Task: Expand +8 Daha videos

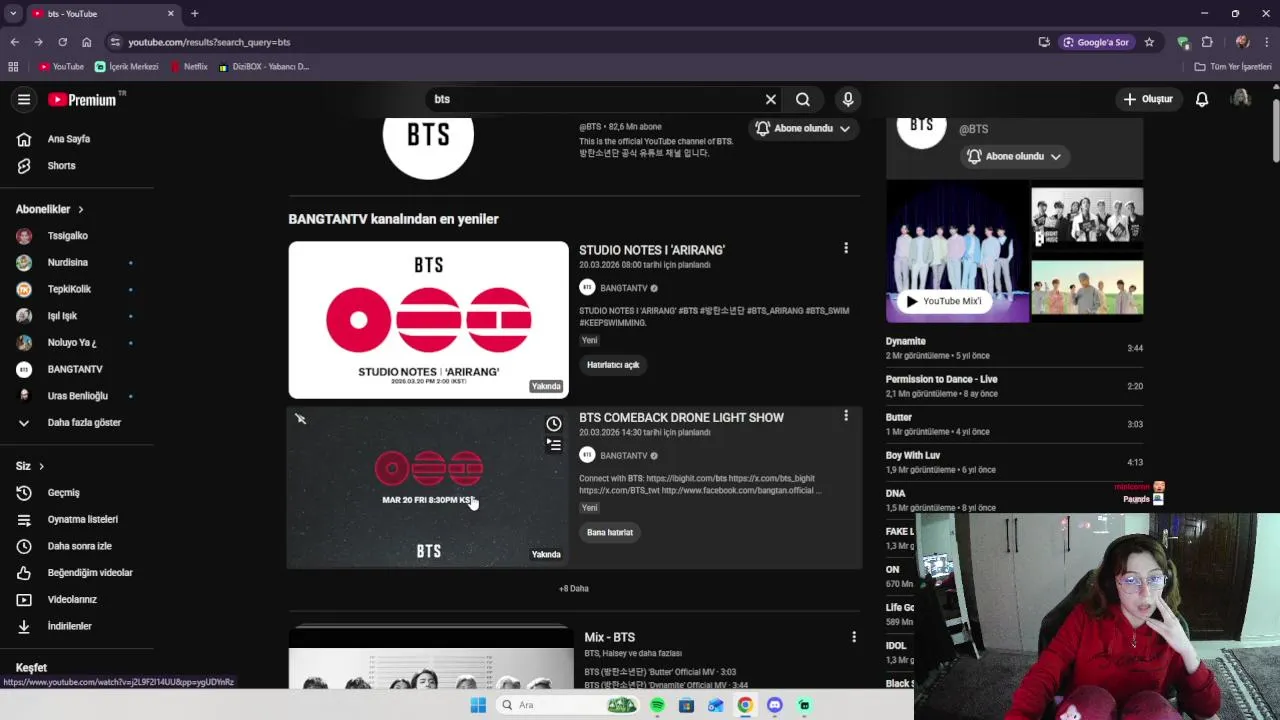Action: pyautogui.click(x=574, y=589)
